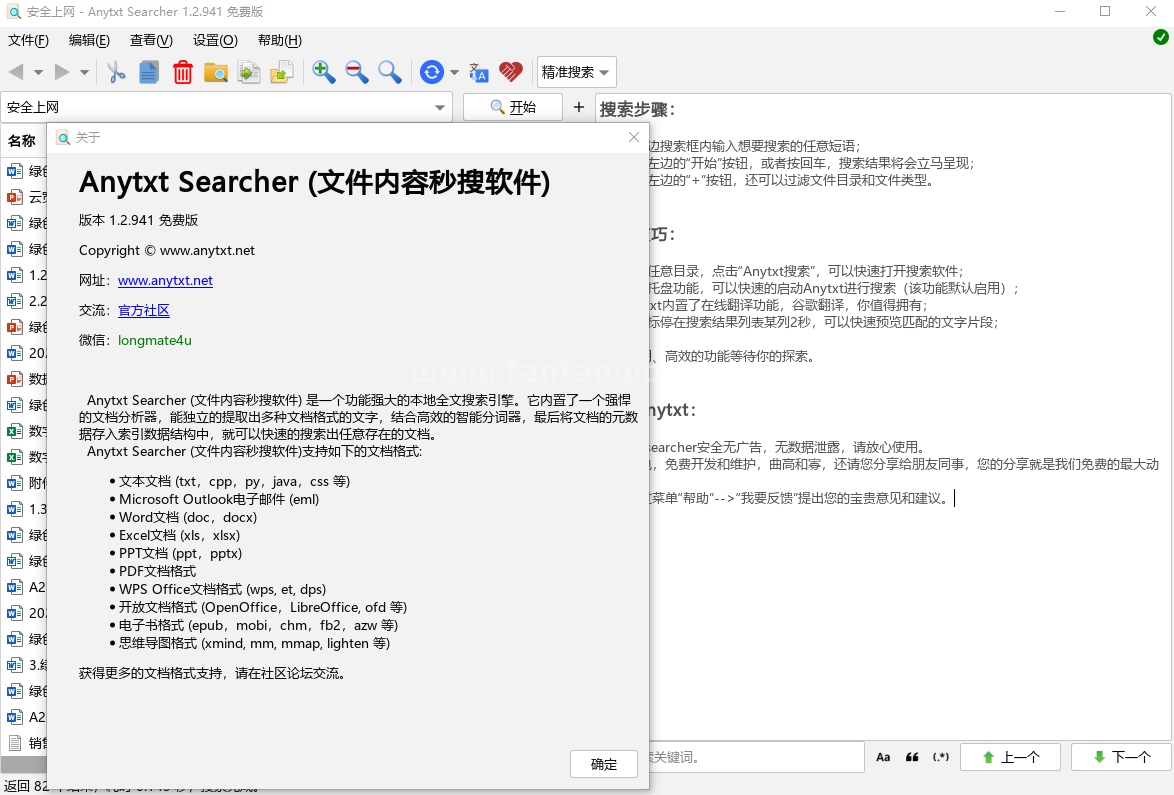This screenshot has height=795, width=1174.
Task: Open the 文件(F) menu
Action: coord(28,40)
